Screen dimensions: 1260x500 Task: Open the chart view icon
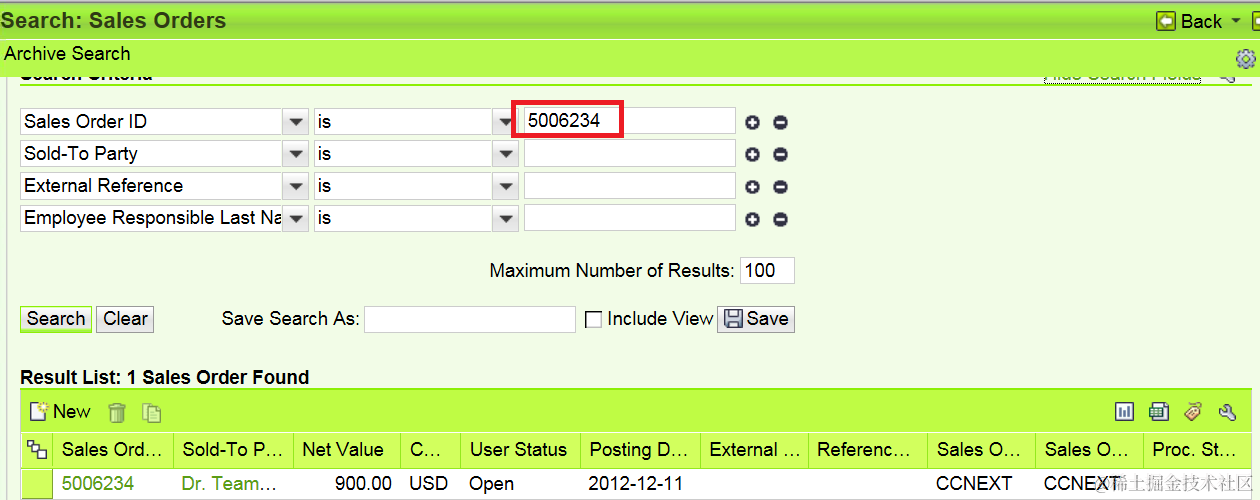(1125, 412)
